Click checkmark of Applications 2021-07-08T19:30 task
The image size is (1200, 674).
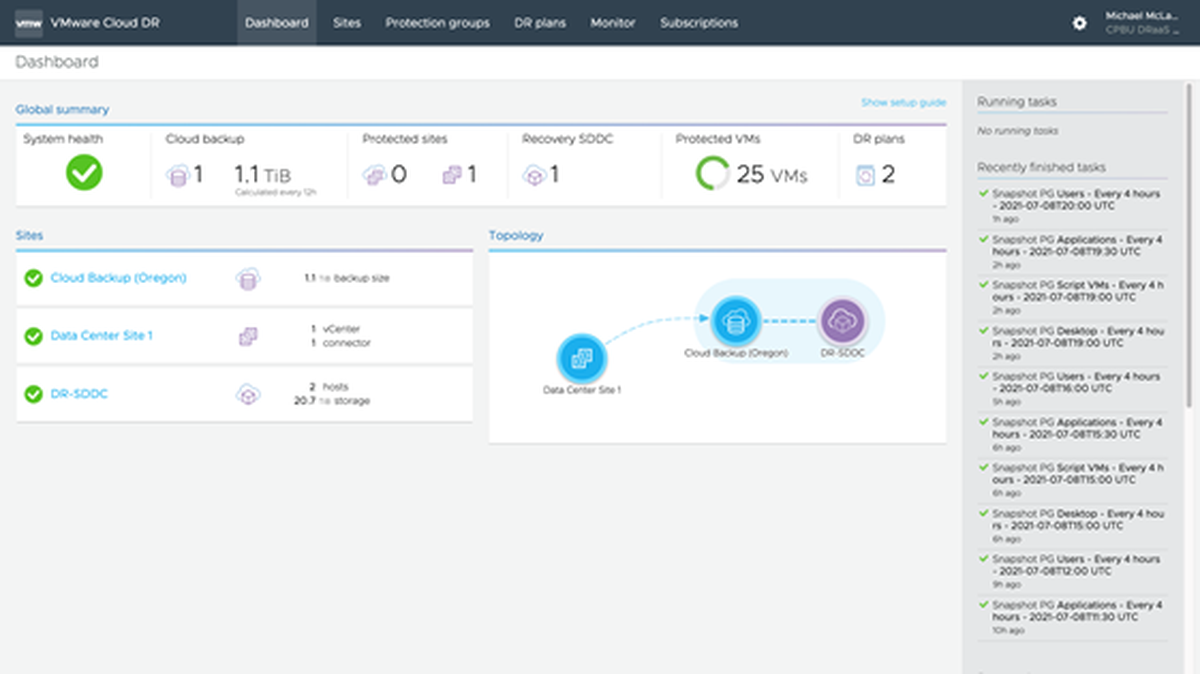click(983, 240)
